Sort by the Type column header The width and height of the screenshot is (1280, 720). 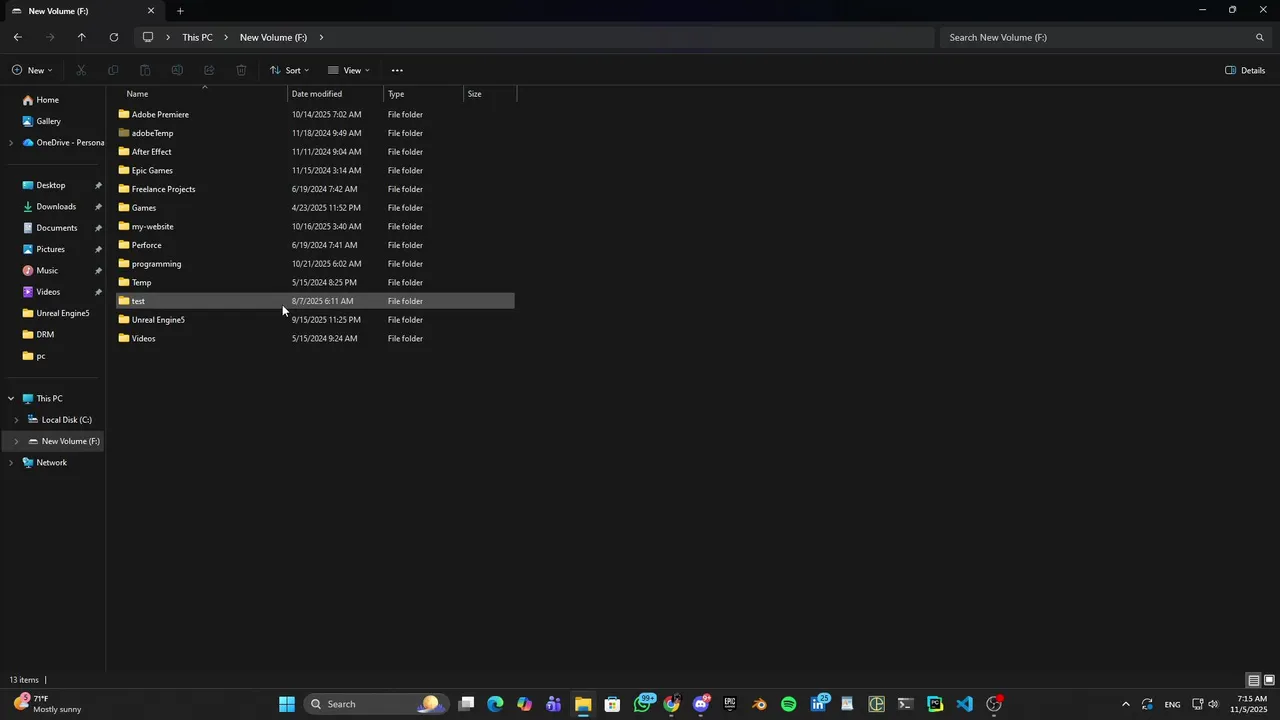click(424, 94)
